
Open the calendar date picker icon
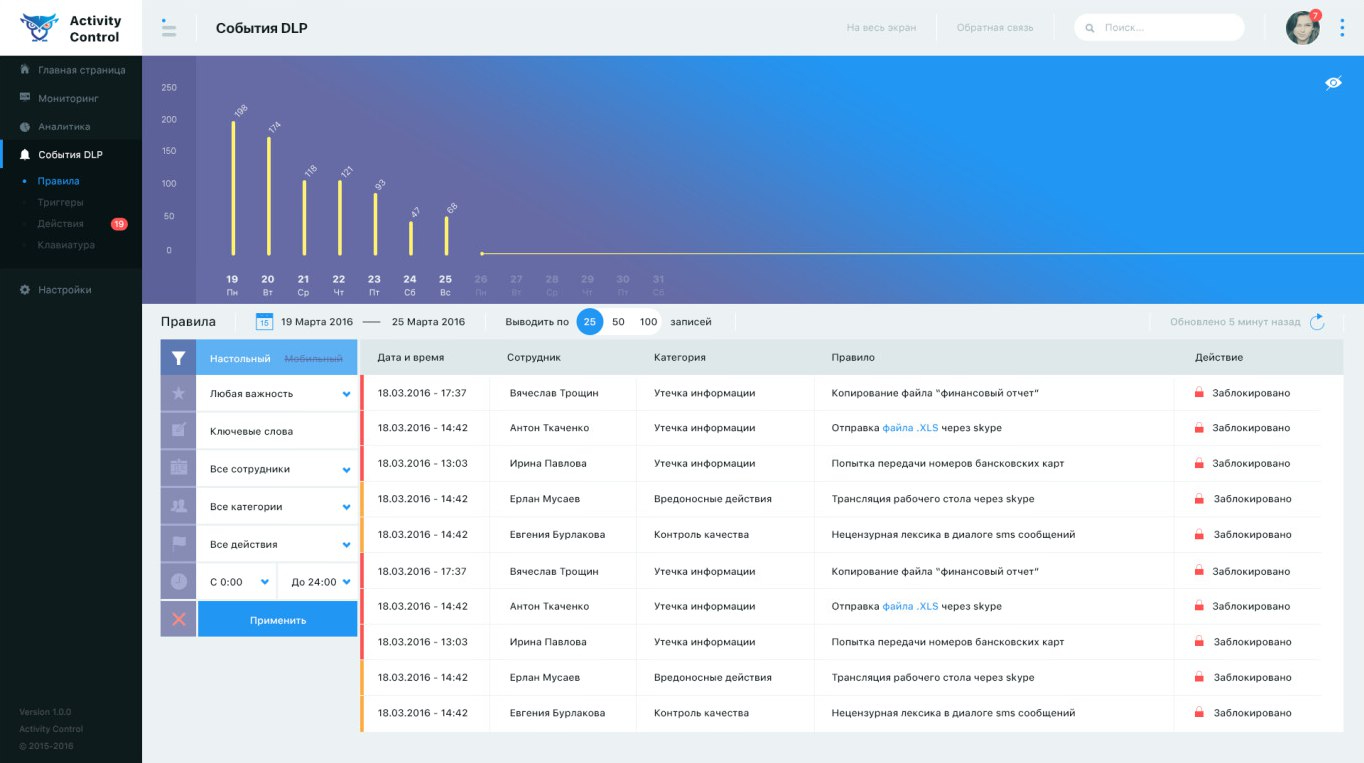pyautogui.click(x=264, y=322)
